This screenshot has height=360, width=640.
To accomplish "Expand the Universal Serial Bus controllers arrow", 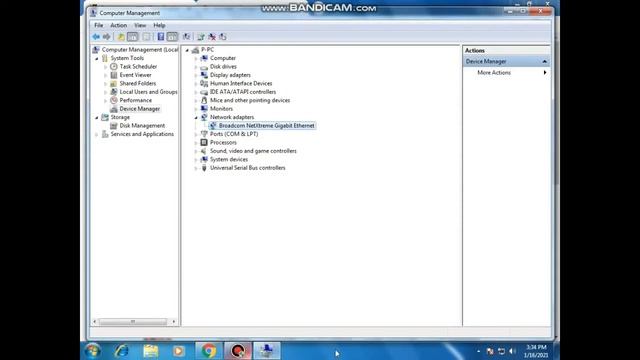I will [196, 168].
